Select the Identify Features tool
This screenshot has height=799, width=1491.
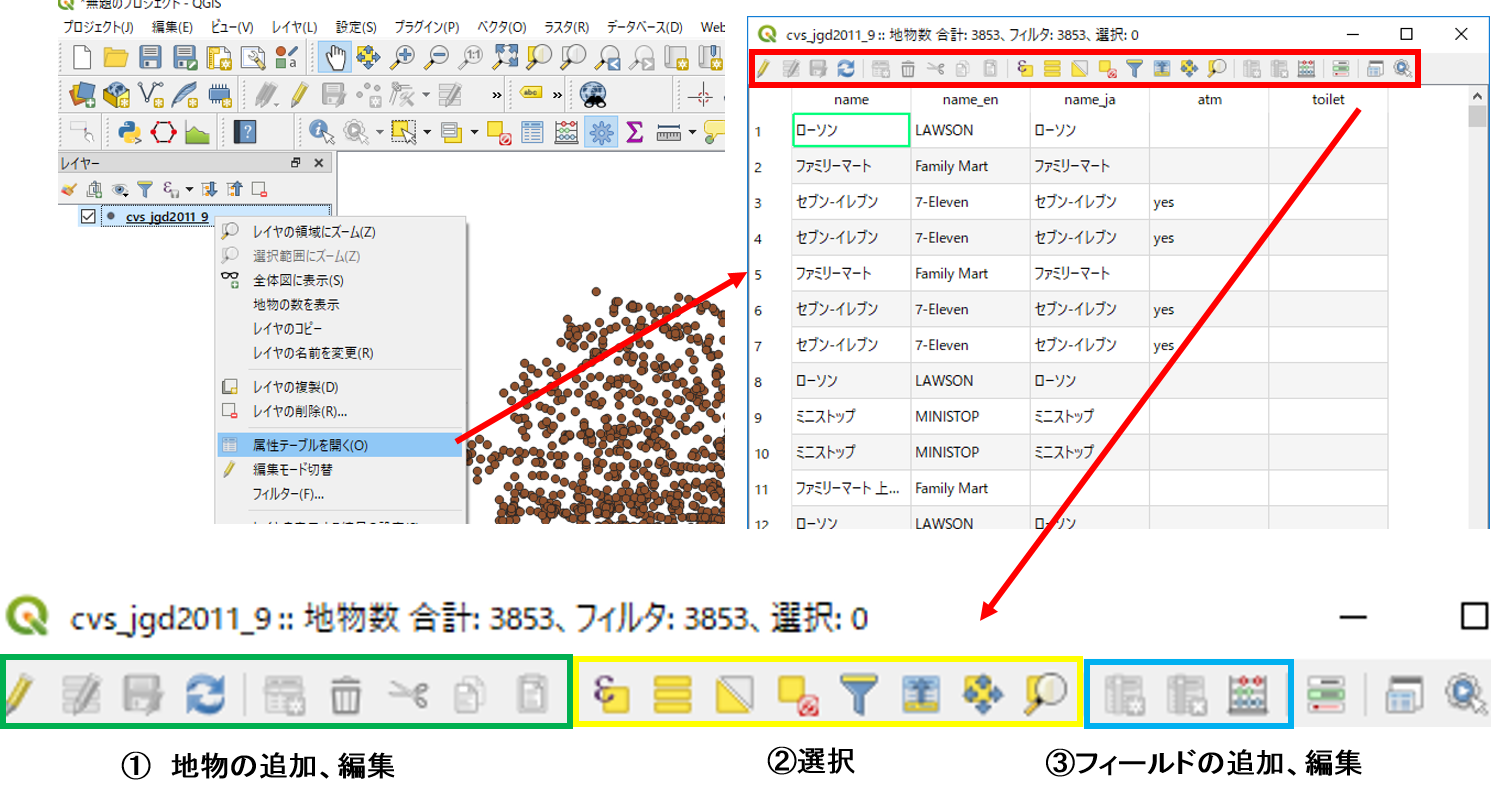[322, 132]
